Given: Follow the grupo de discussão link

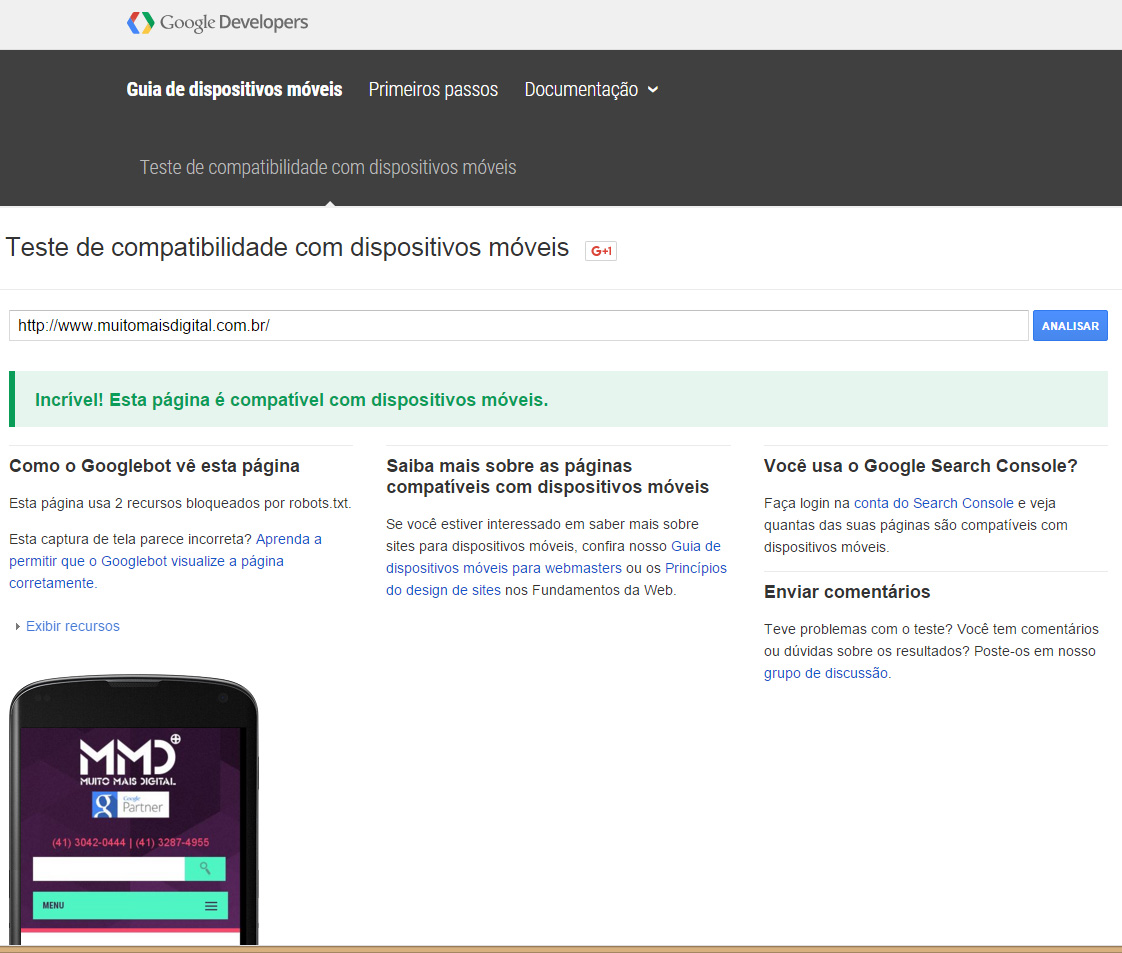Looking at the screenshot, I should coord(826,673).
